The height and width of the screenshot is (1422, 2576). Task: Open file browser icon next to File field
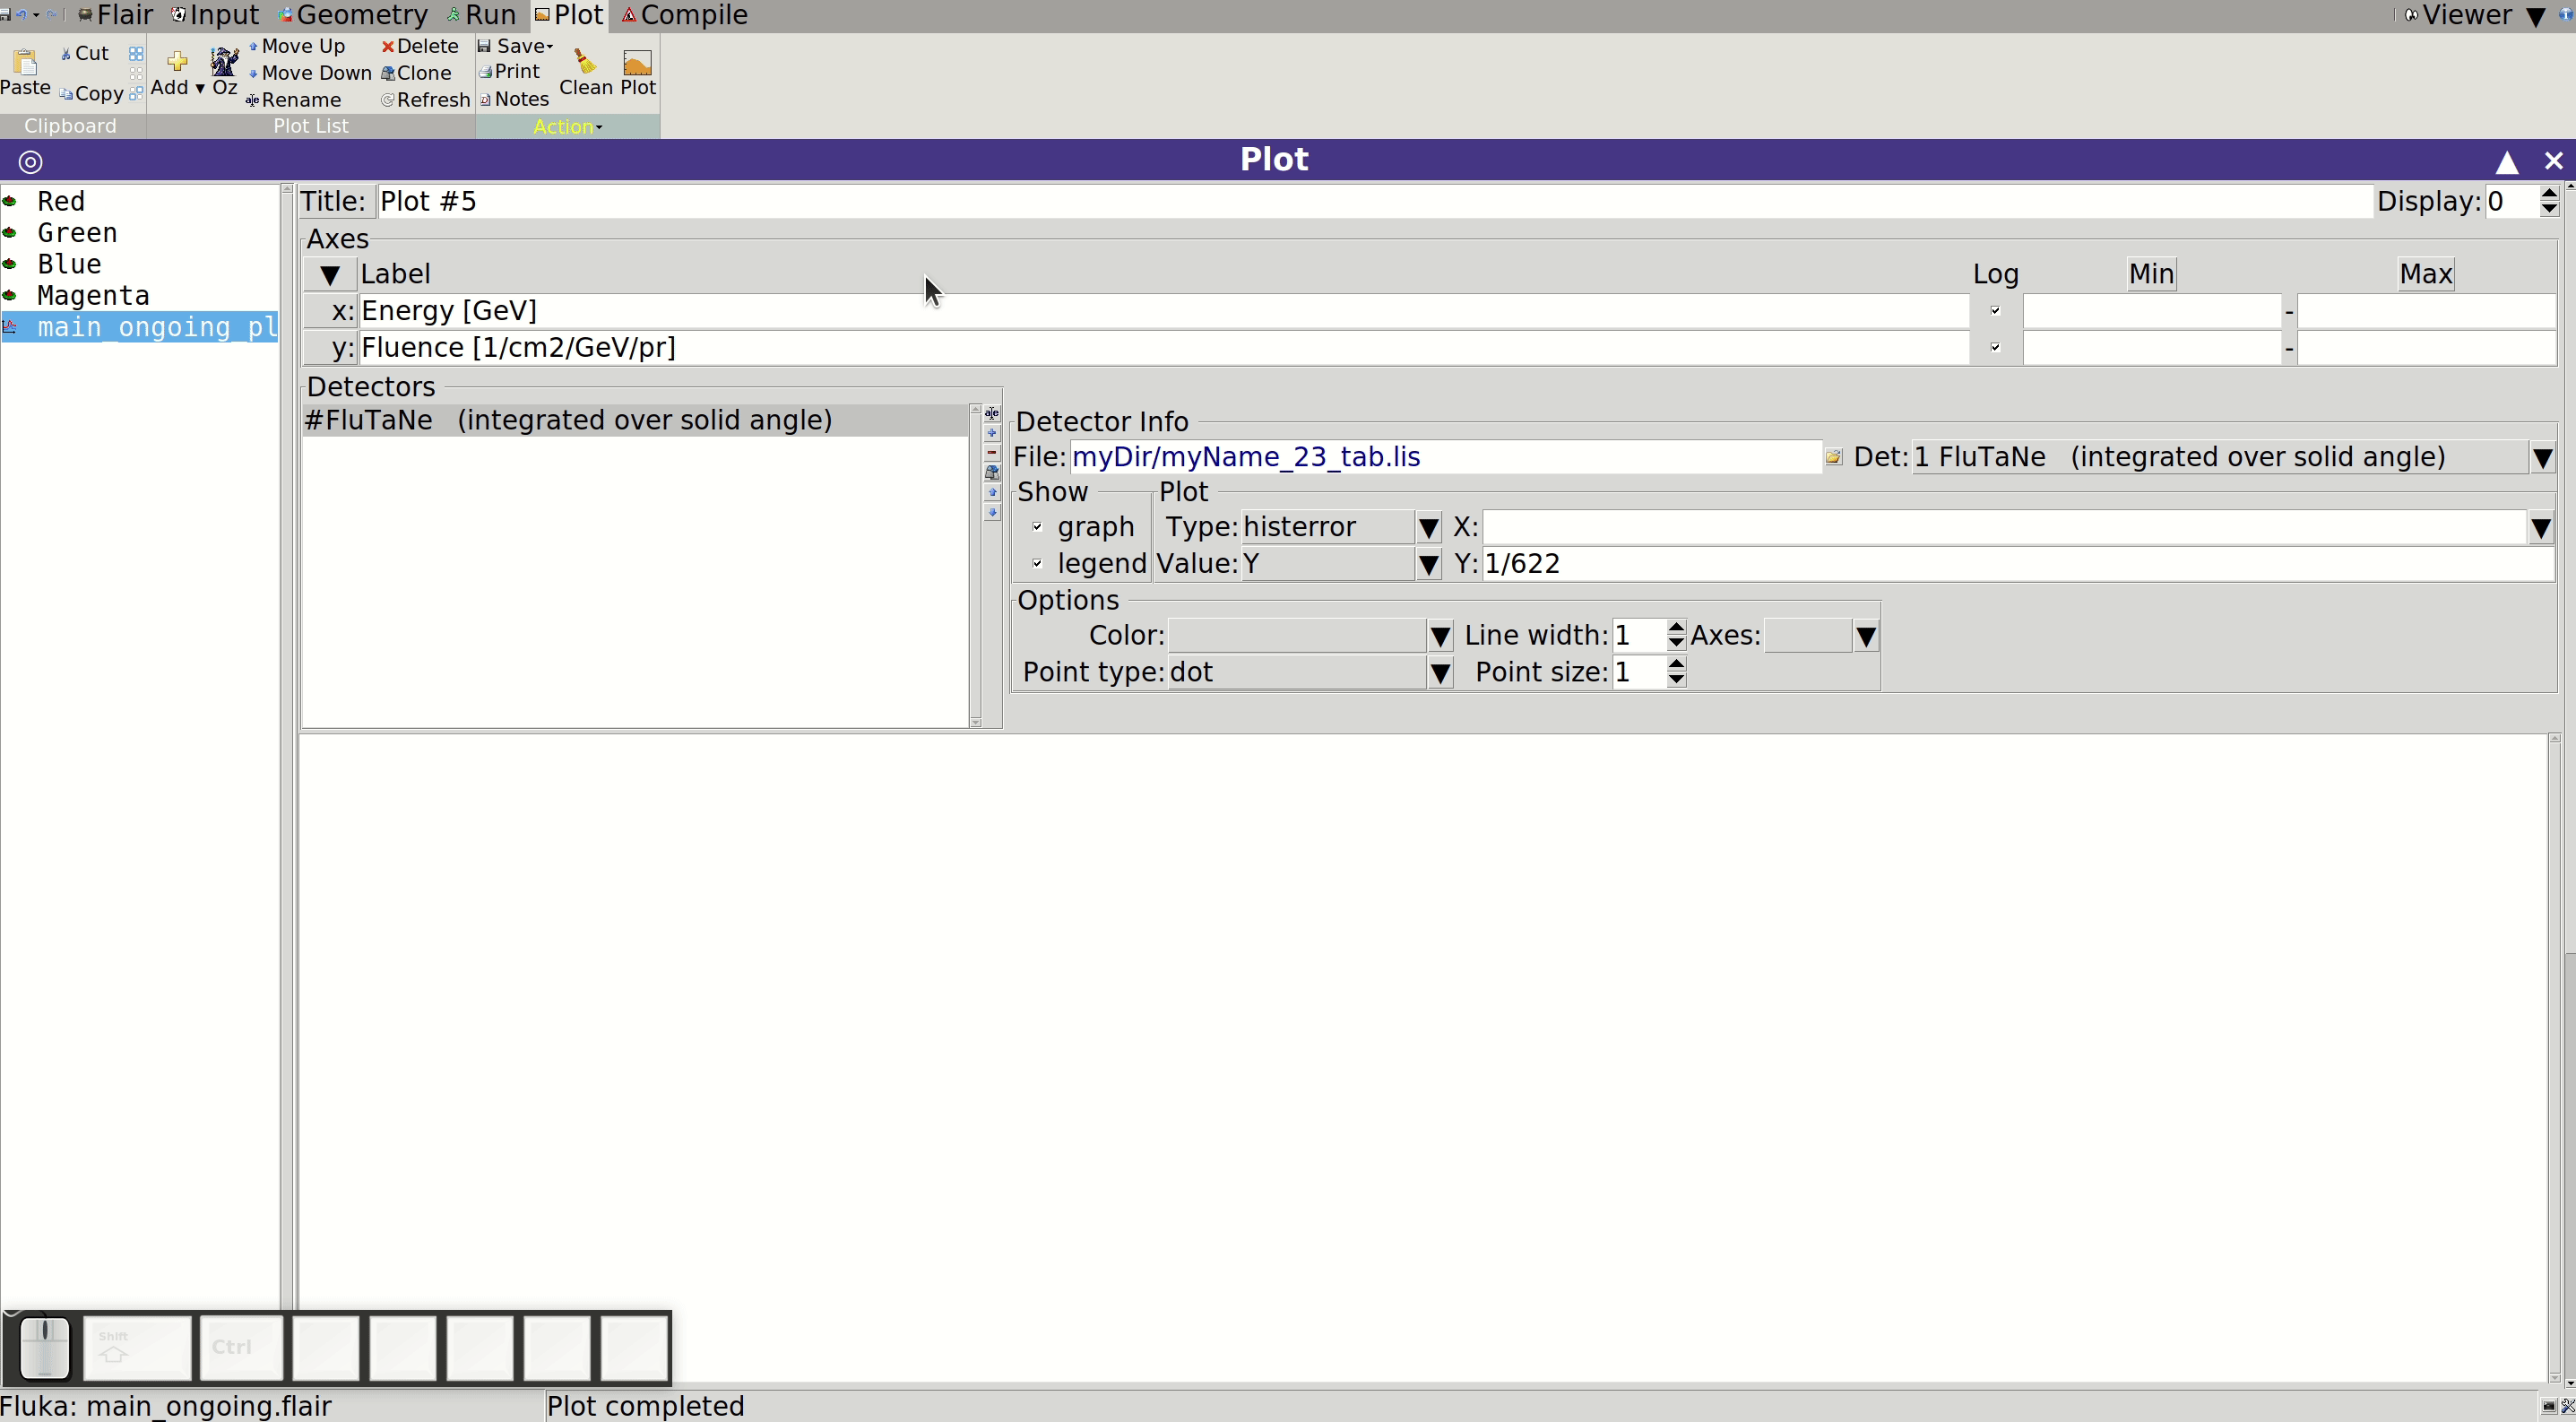click(1833, 457)
